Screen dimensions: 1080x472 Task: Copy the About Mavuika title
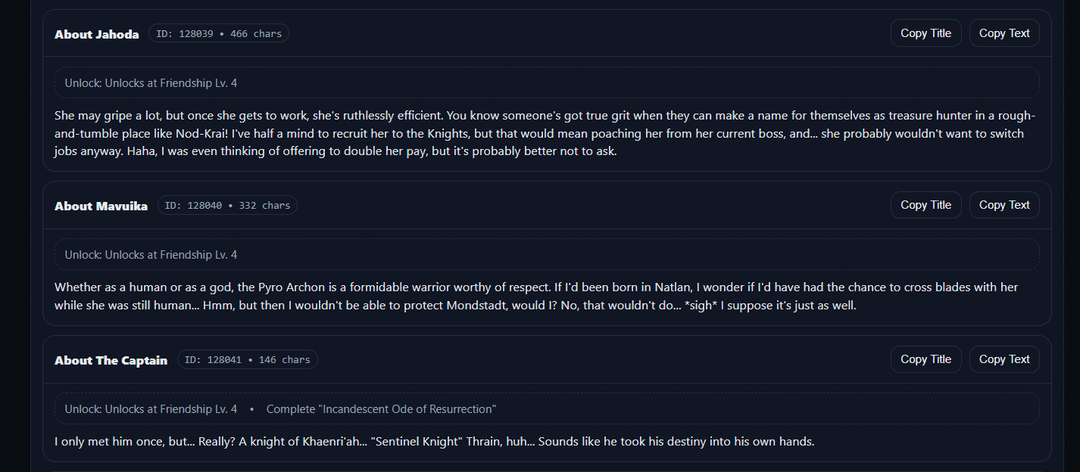coord(925,205)
